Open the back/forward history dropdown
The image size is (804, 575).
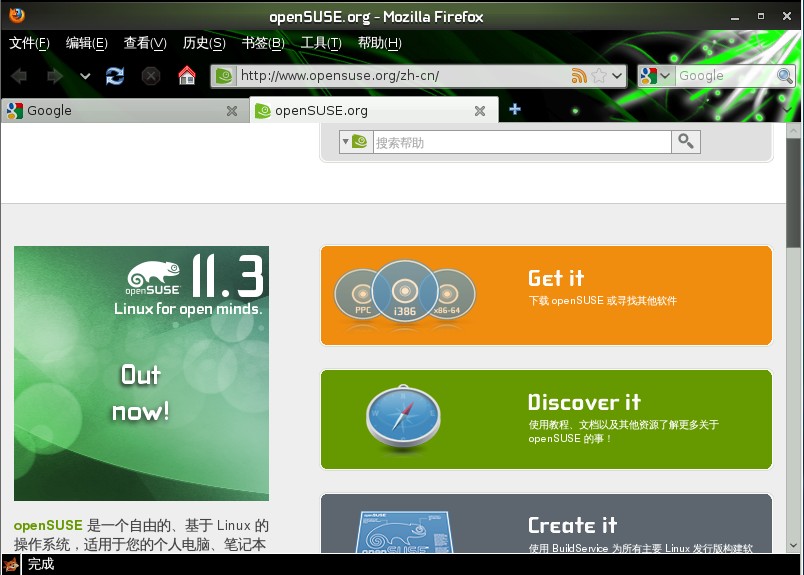[x=85, y=76]
